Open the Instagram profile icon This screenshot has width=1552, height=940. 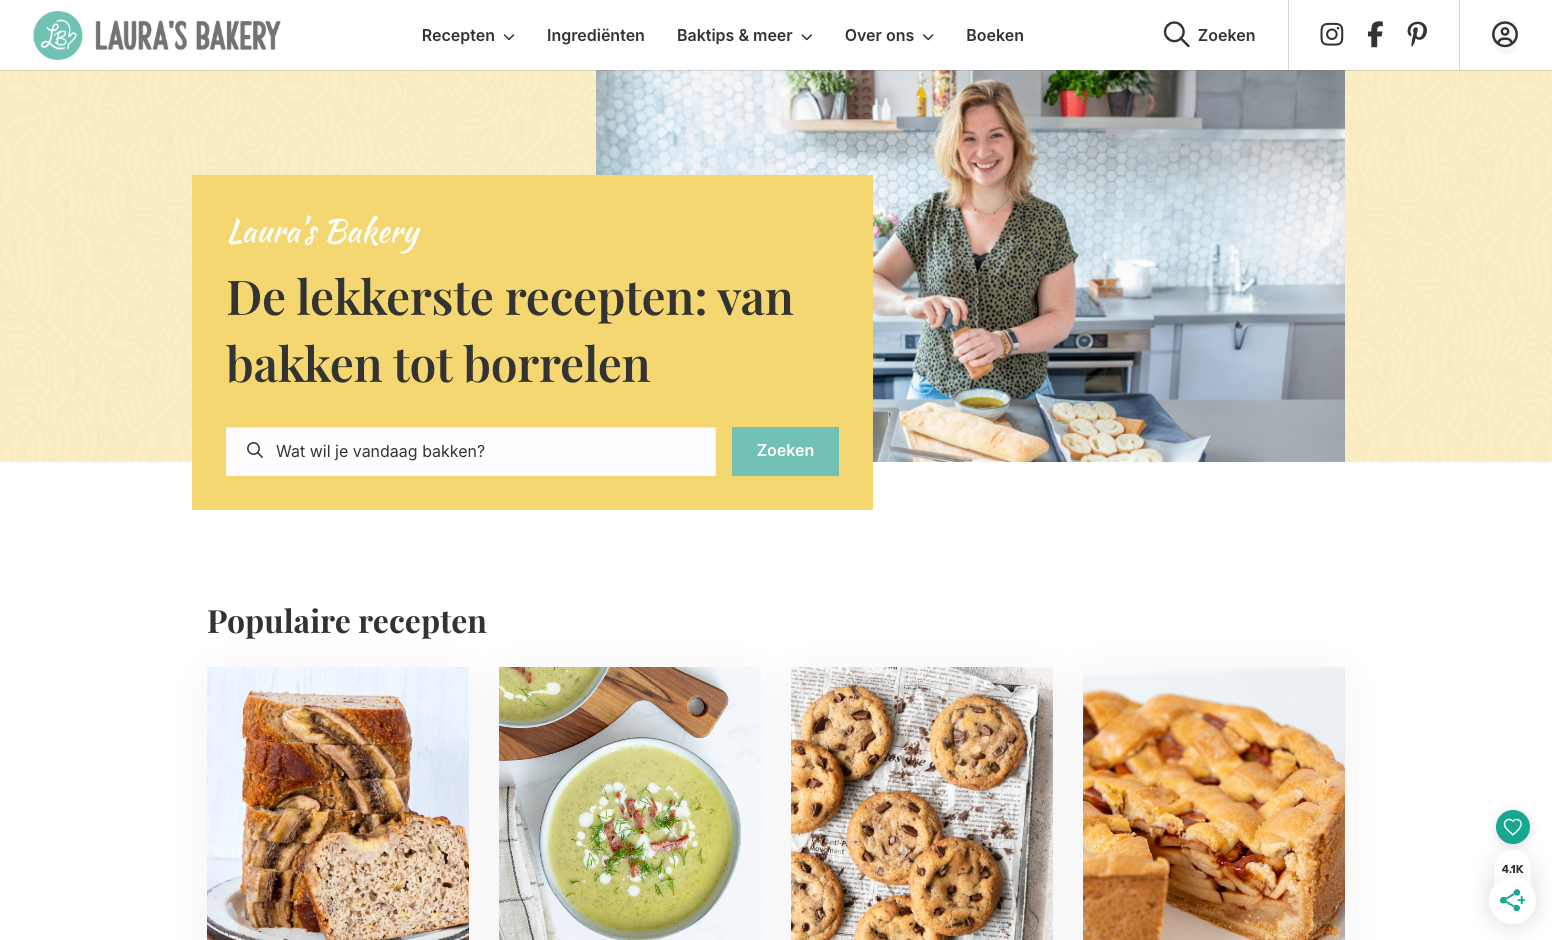(1331, 35)
